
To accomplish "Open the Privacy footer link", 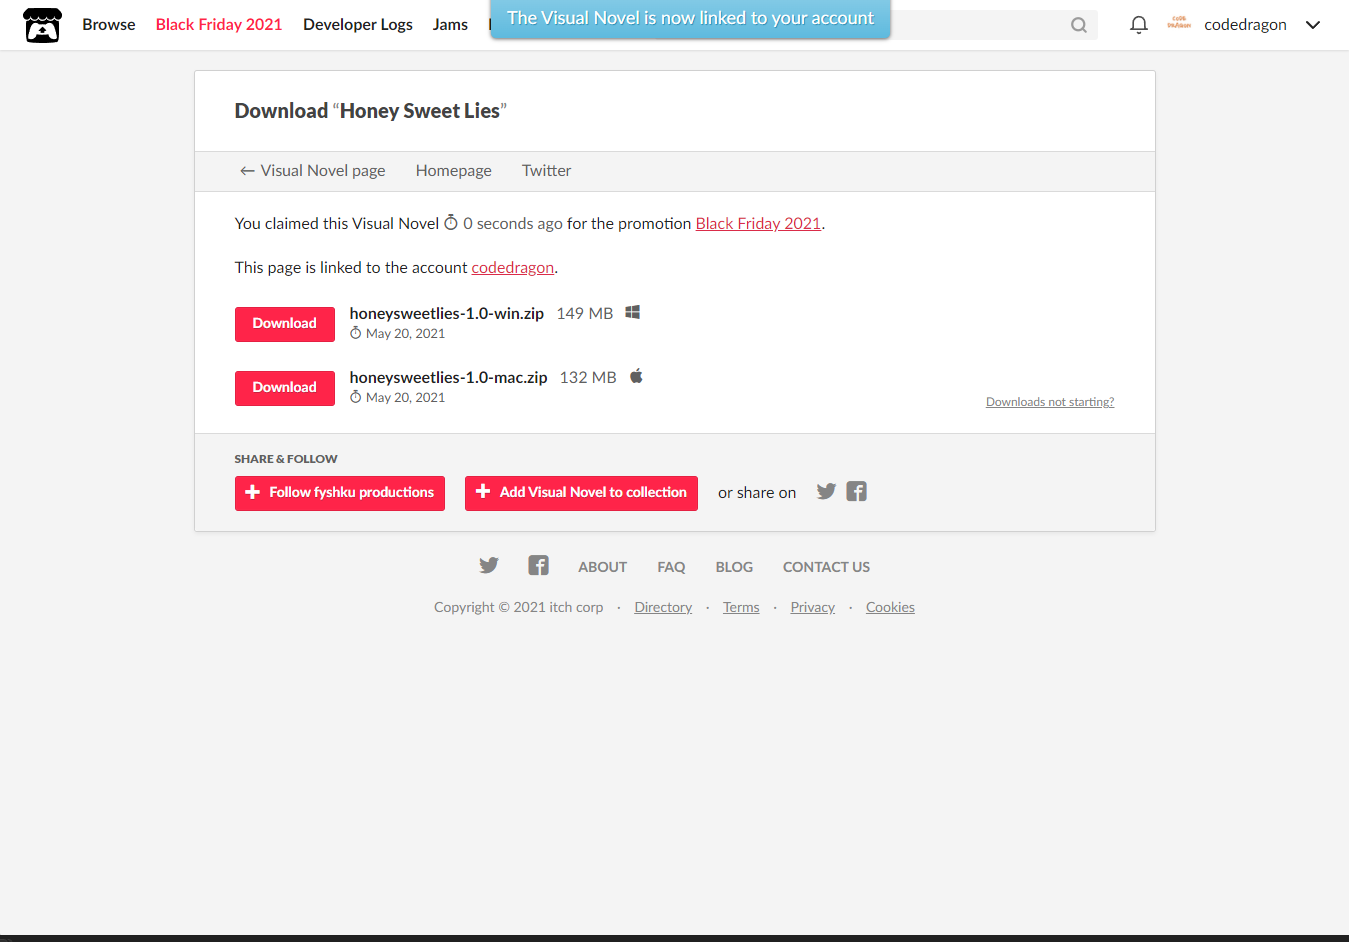I will point(813,607).
